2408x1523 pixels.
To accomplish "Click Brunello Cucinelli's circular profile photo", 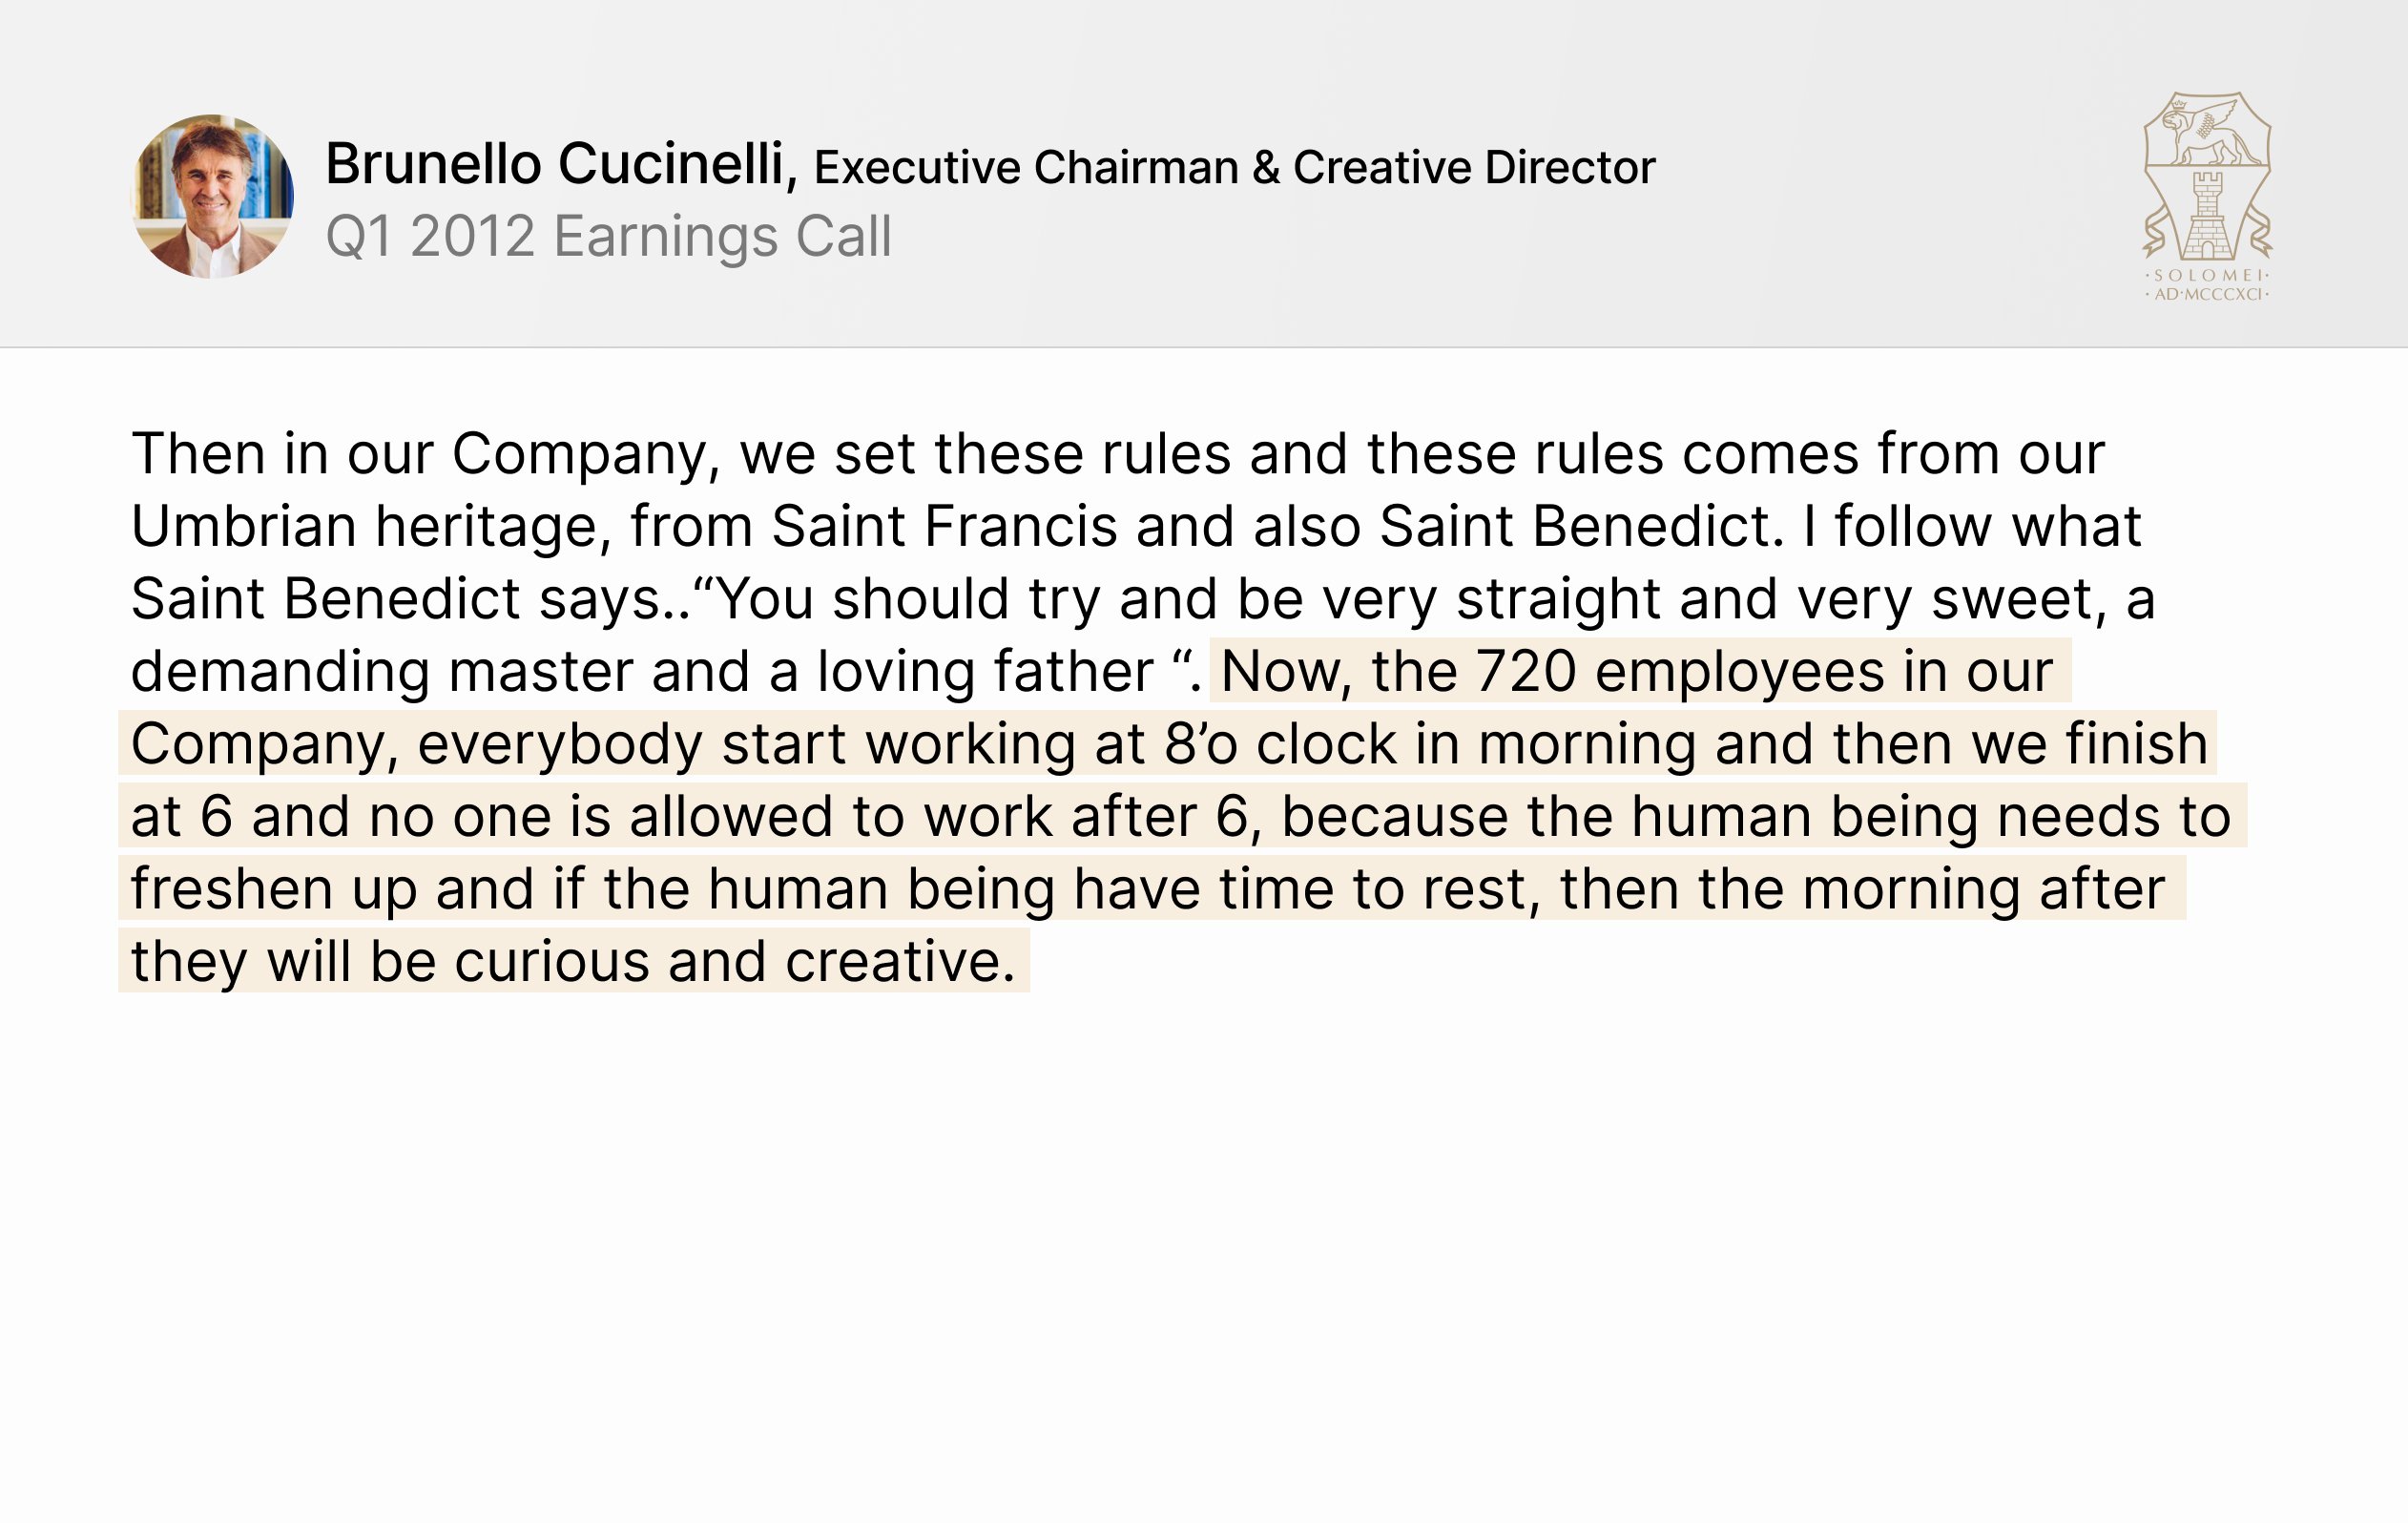I will coord(213,196).
